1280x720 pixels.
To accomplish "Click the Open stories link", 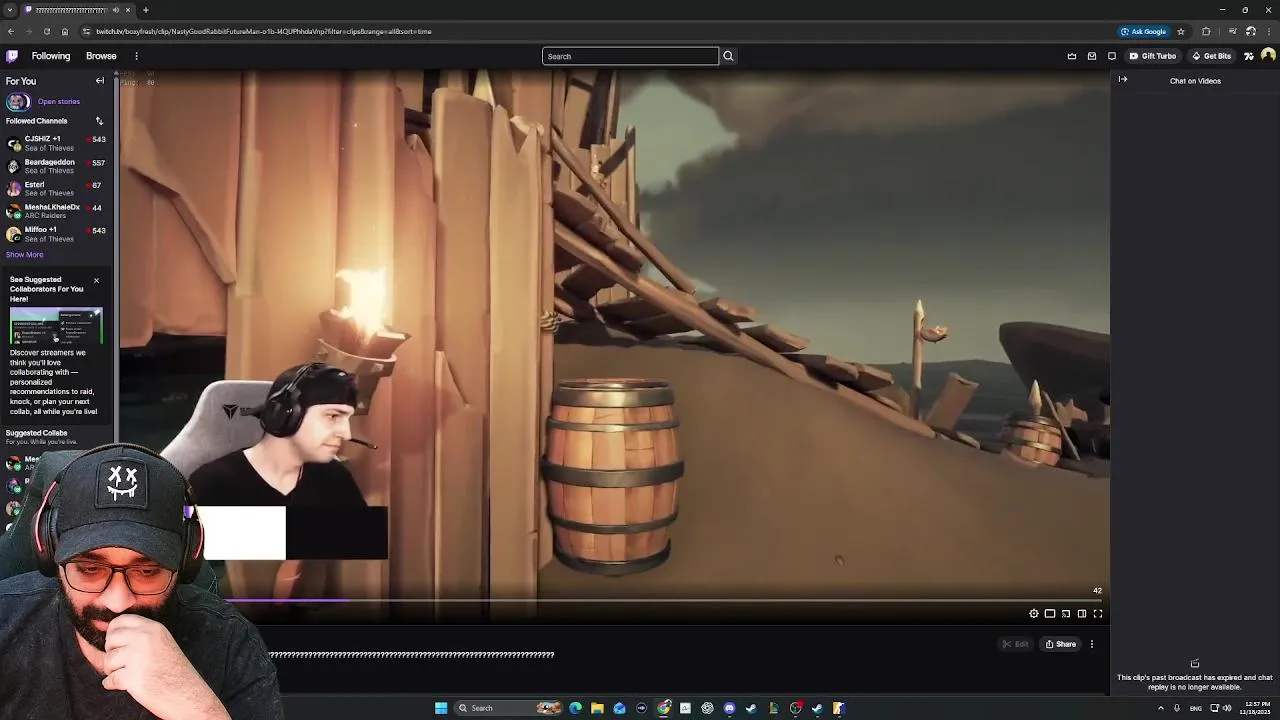I will click(59, 102).
